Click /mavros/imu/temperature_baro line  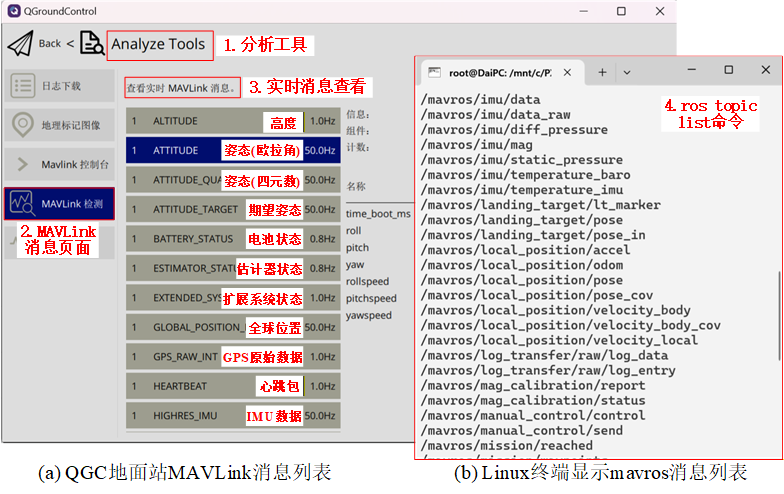coord(526,174)
